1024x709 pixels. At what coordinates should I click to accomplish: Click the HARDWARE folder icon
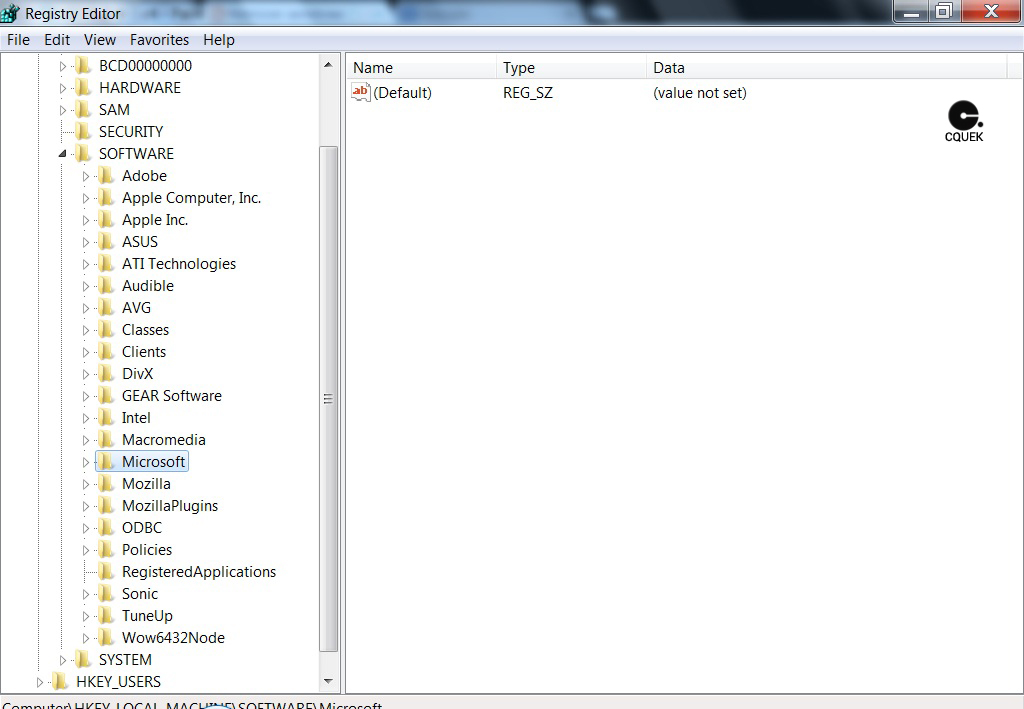[83, 87]
